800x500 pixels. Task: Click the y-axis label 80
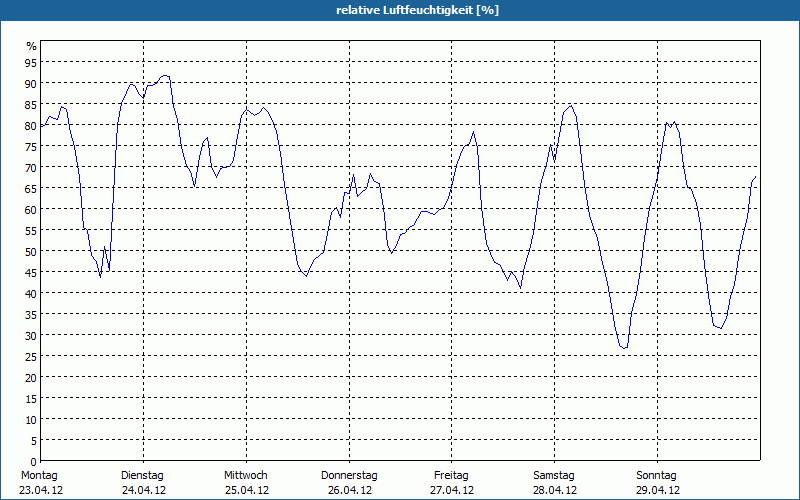pos(31,126)
